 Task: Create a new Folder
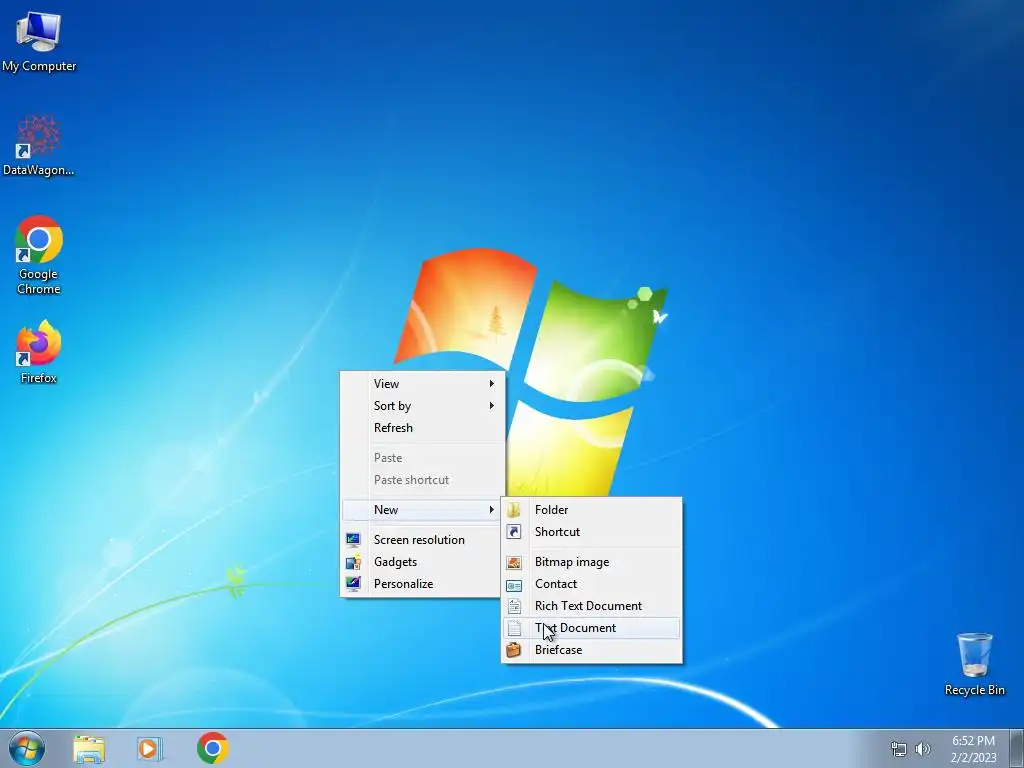pos(592,509)
